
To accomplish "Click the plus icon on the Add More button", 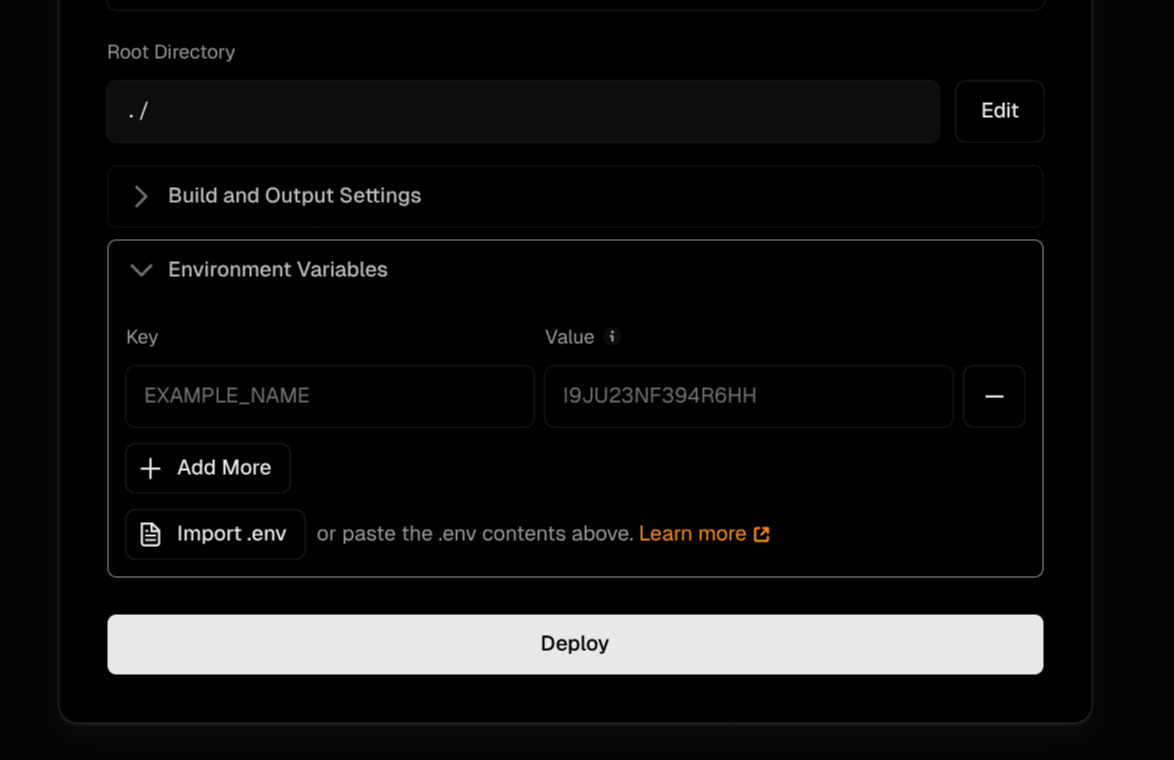I will tap(150, 468).
